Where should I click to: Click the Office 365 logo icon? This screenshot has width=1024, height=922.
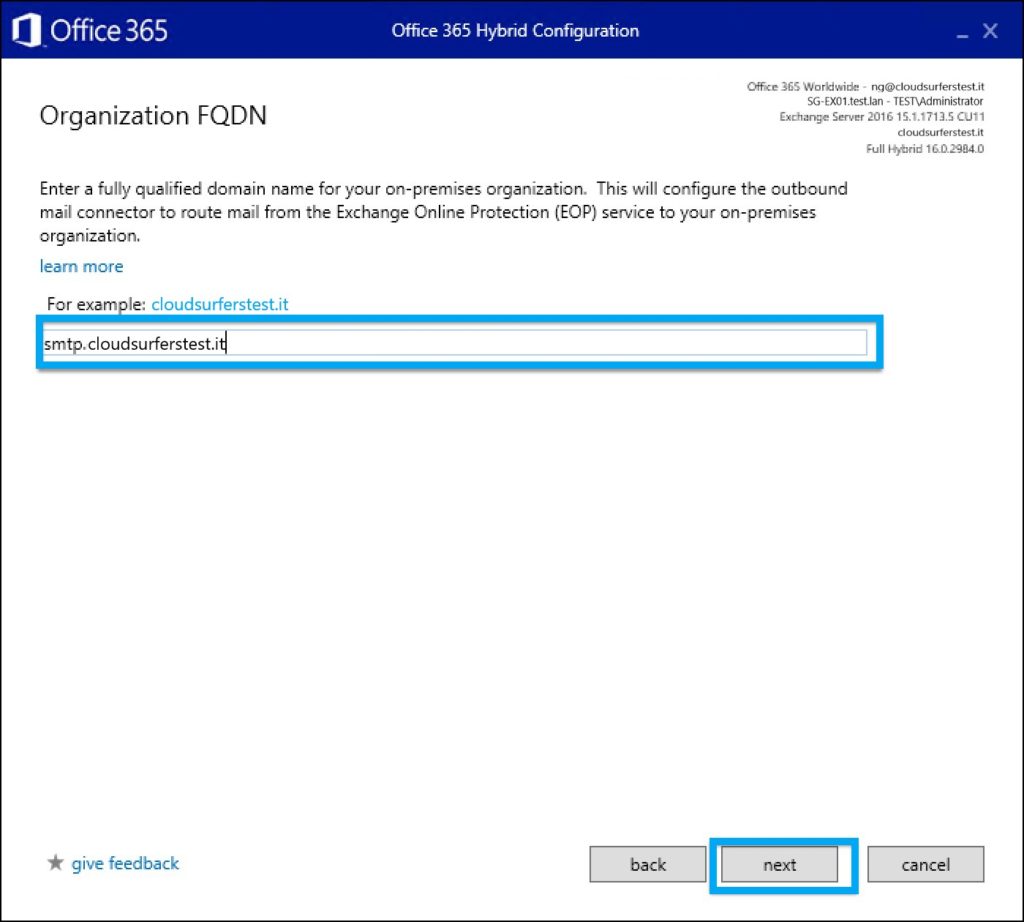27,31
